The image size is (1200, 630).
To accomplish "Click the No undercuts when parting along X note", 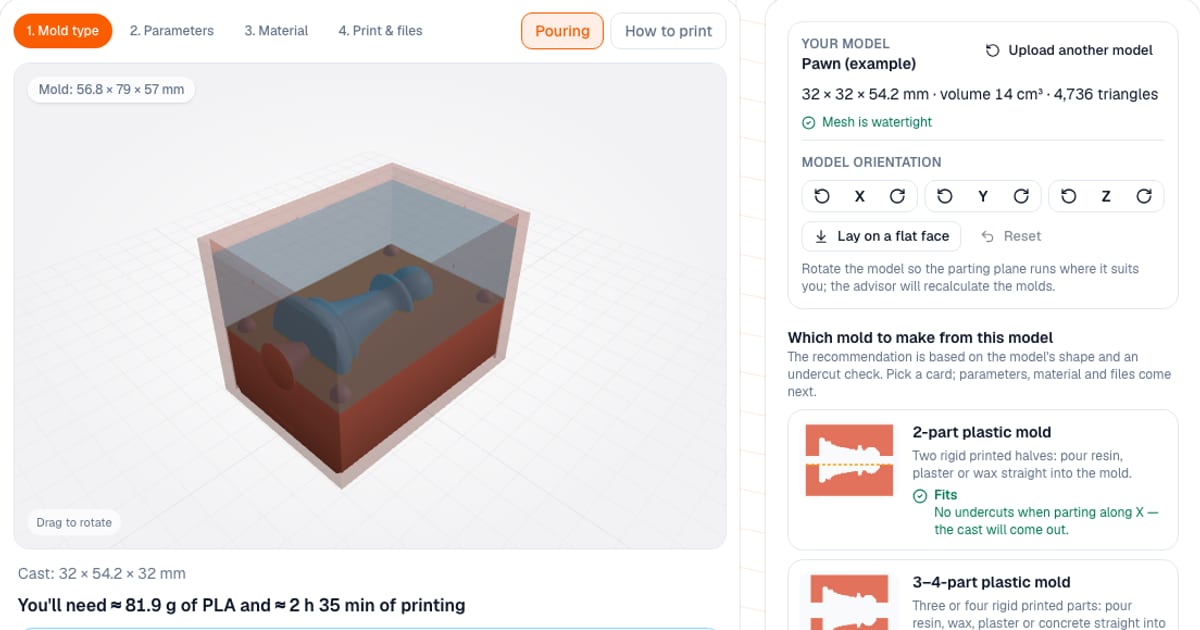I will pos(1046,521).
